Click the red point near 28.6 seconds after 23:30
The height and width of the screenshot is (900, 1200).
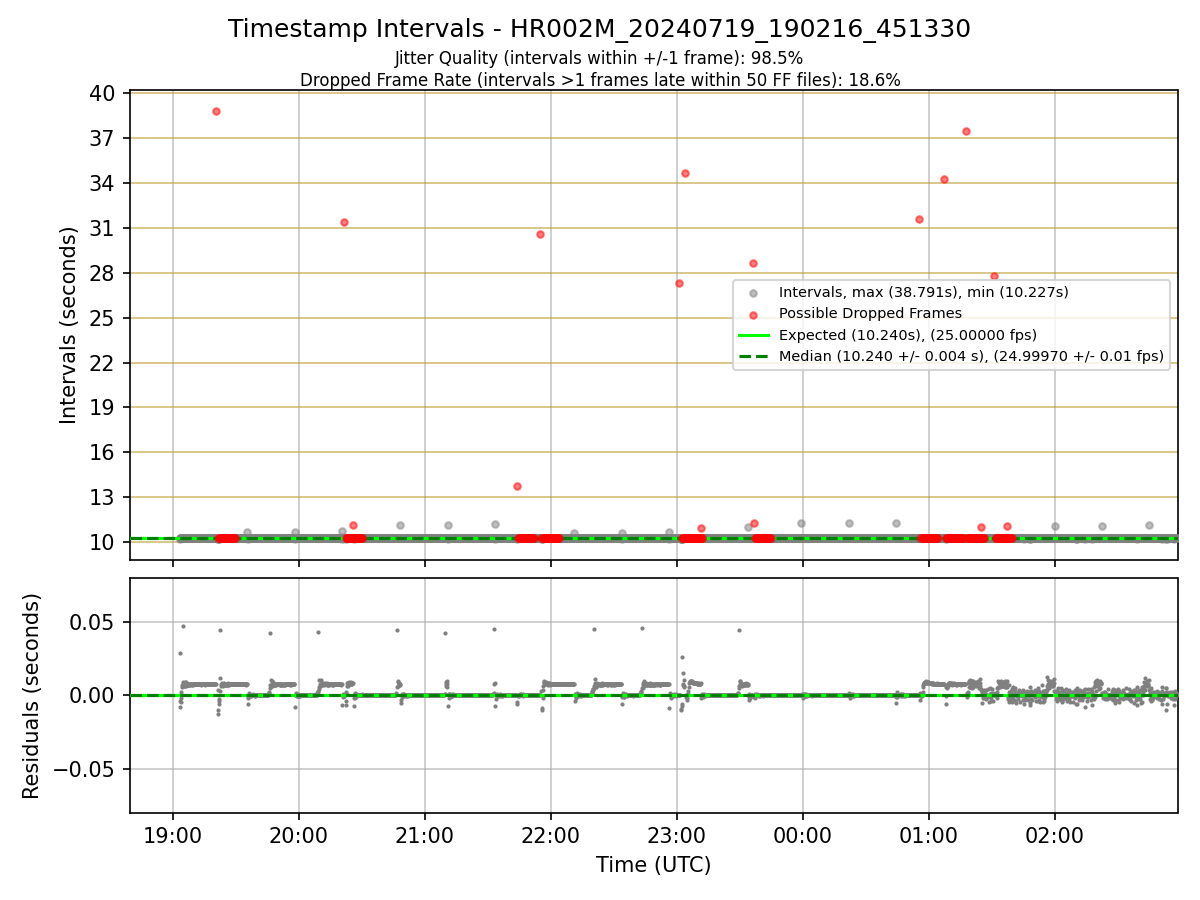click(753, 263)
